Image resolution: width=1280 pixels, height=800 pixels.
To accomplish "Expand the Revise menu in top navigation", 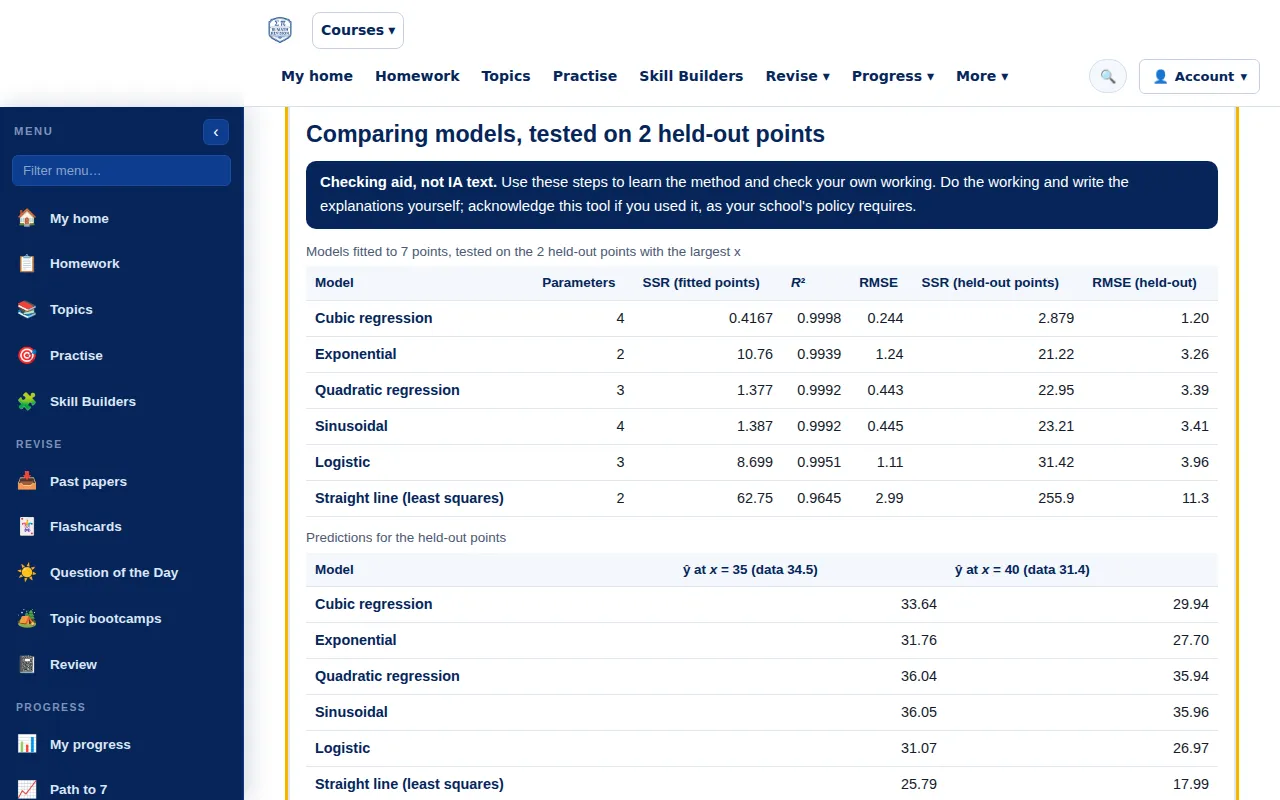I will tap(798, 76).
